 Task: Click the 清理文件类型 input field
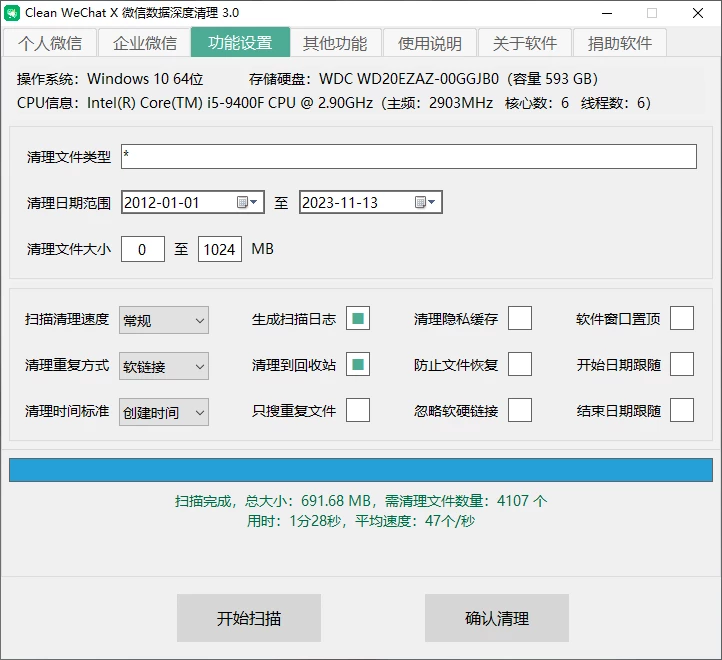(x=408, y=157)
